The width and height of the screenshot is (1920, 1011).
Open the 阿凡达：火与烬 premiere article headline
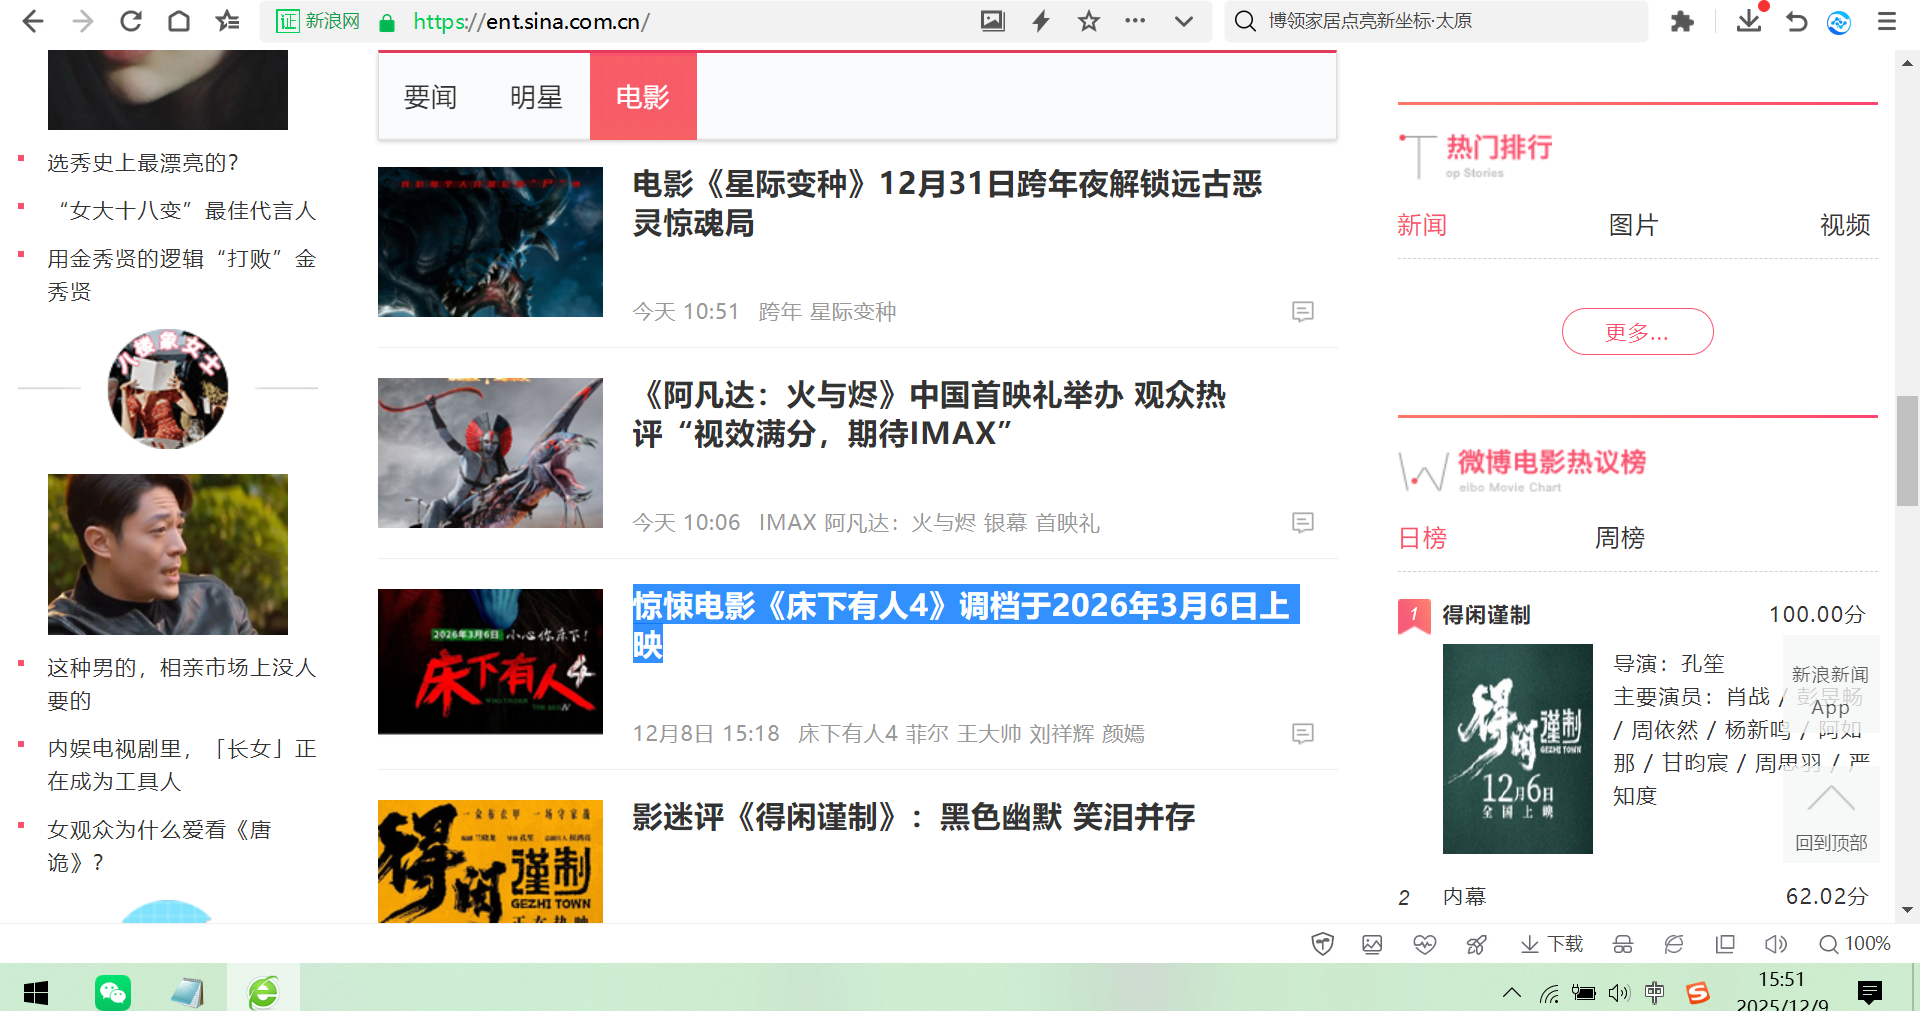(929, 414)
